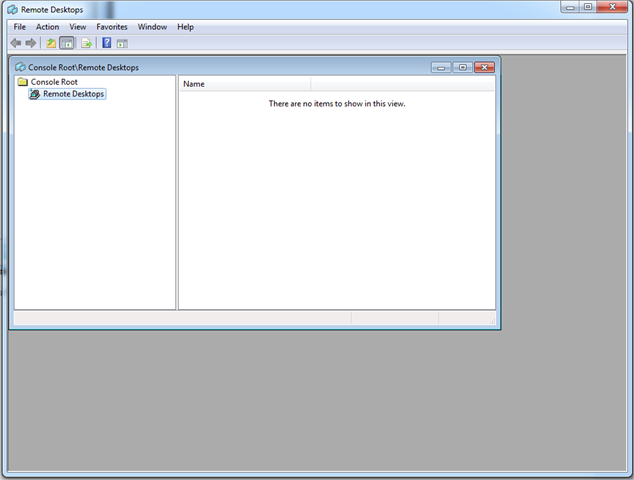Open the Window menu
Viewport: 634px width, 480px height.
tap(152, 27)
